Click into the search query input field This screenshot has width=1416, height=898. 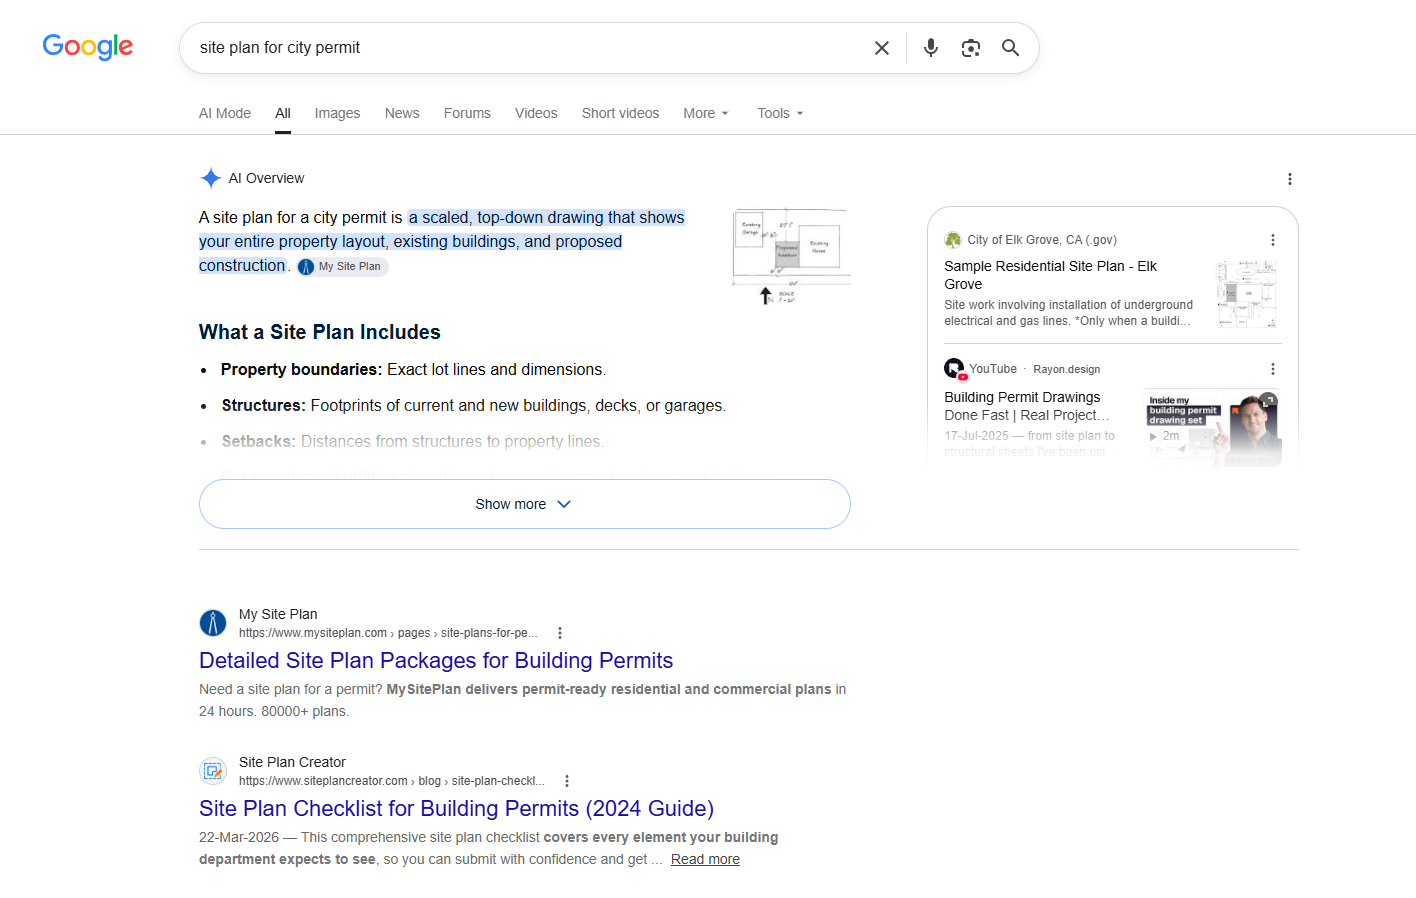tap(525, 48)
